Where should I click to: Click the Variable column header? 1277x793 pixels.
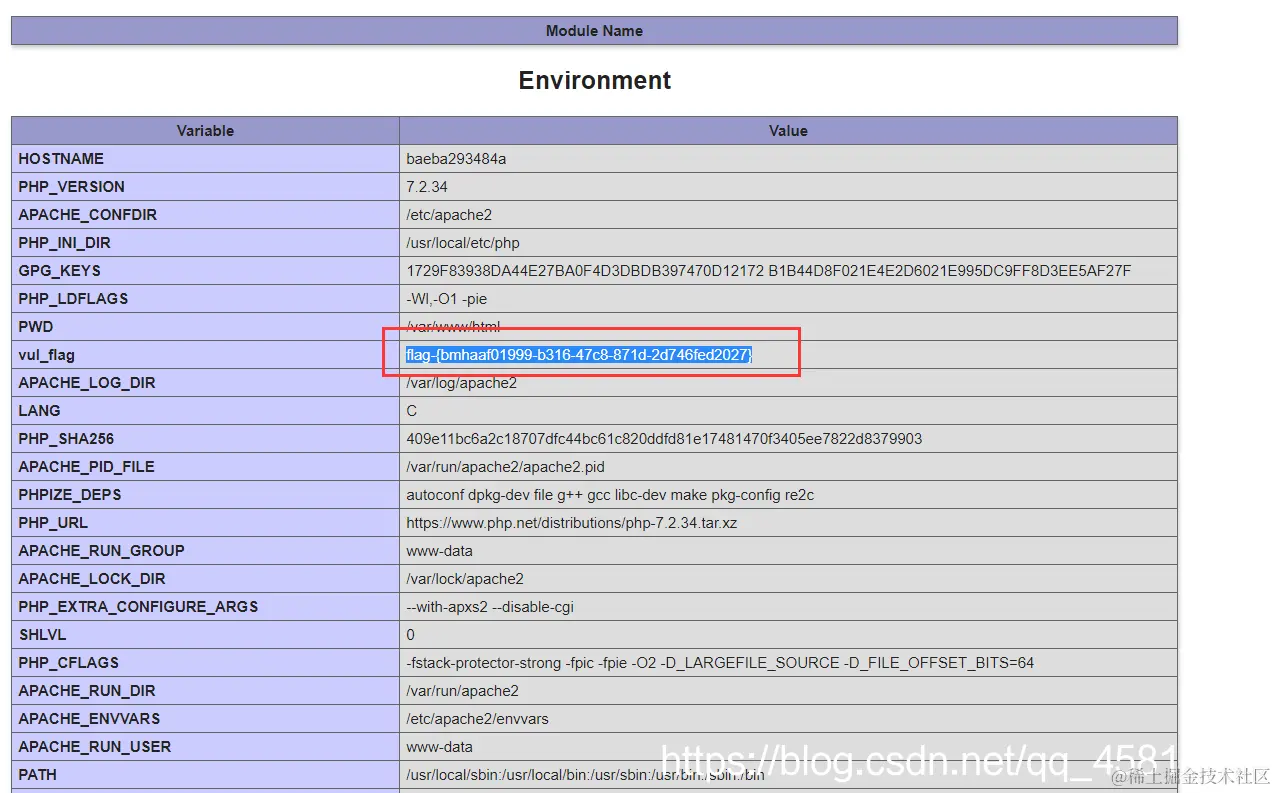205,131
